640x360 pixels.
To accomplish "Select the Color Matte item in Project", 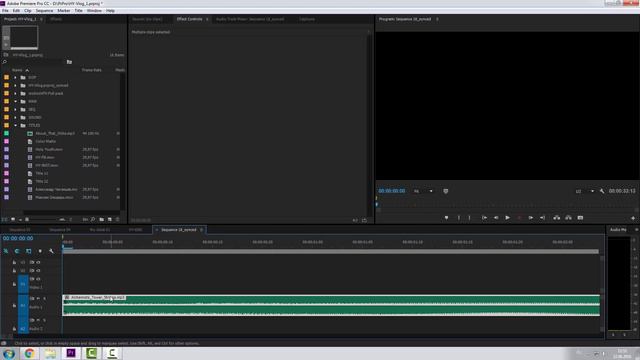I will tap(45, 141).
